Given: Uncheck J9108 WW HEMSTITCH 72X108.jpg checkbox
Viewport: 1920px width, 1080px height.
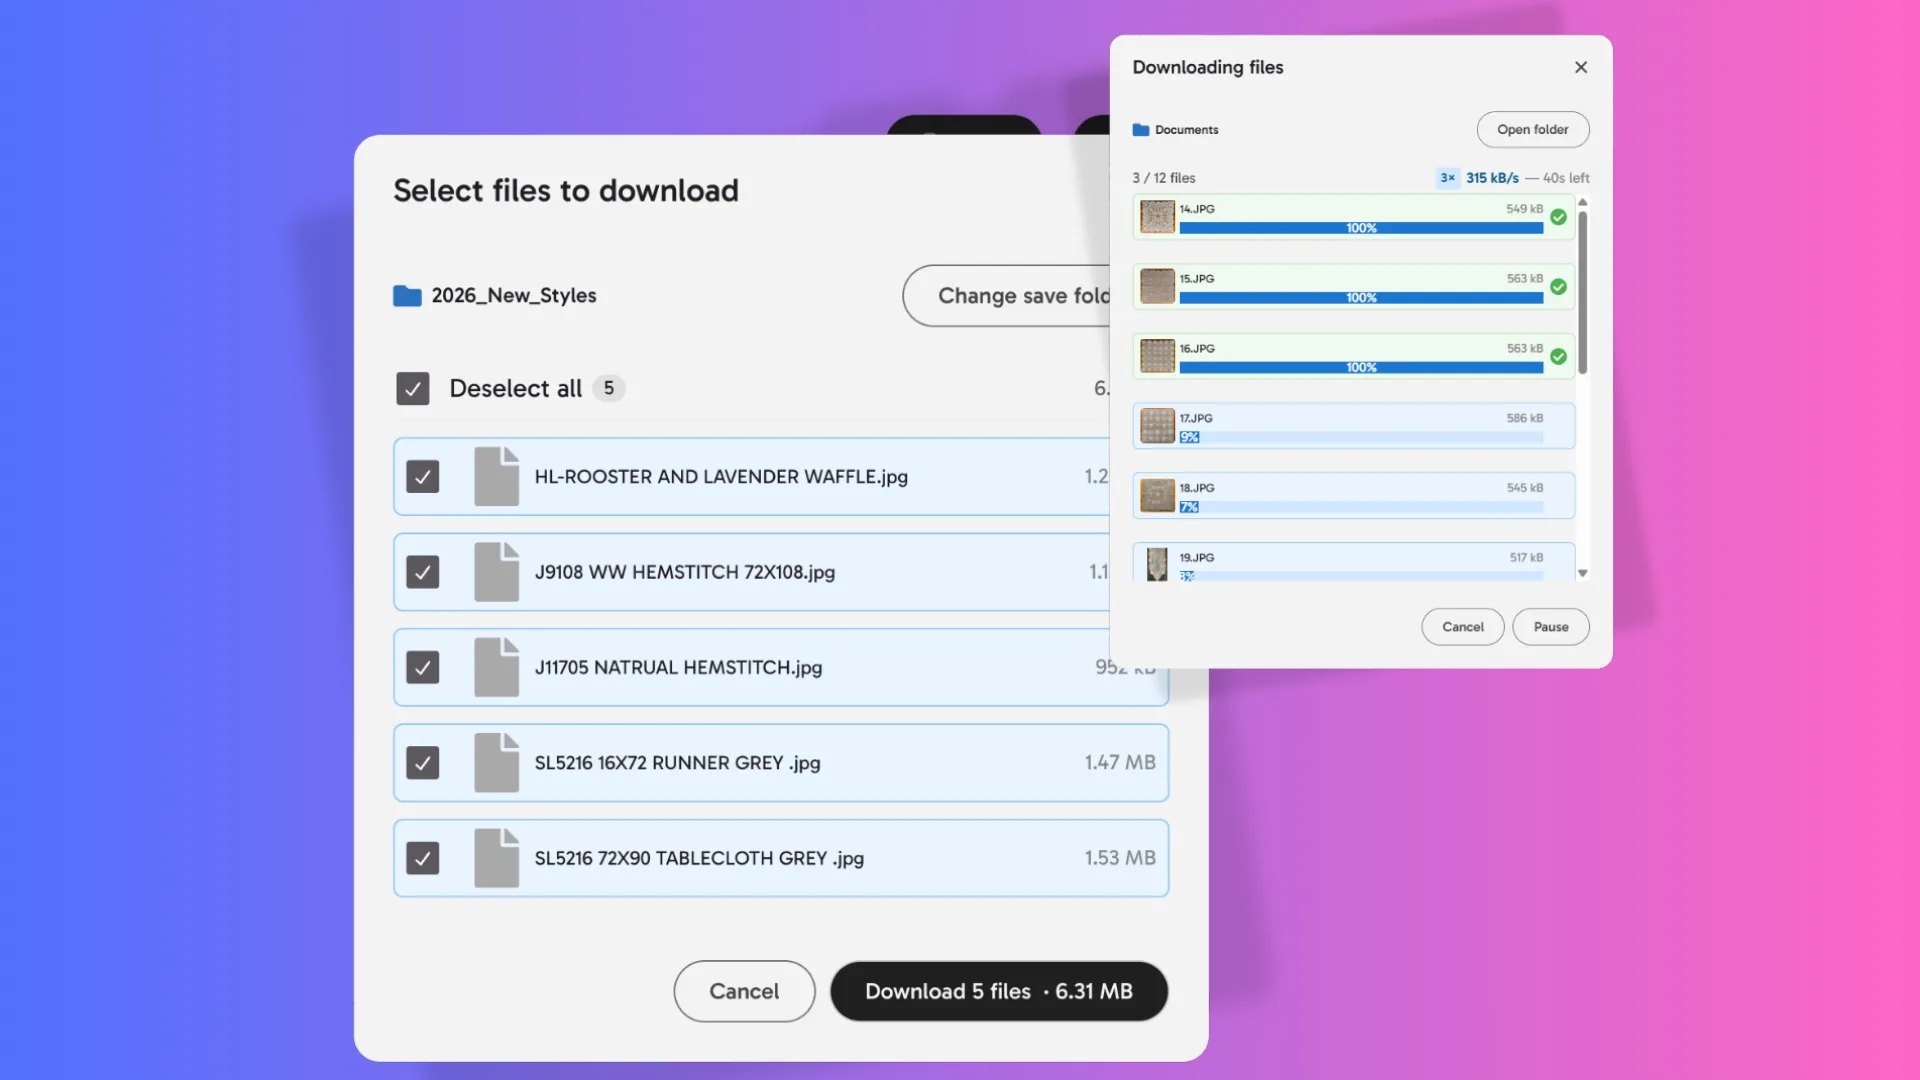Looking at the screenshot, I should (423, 572).
